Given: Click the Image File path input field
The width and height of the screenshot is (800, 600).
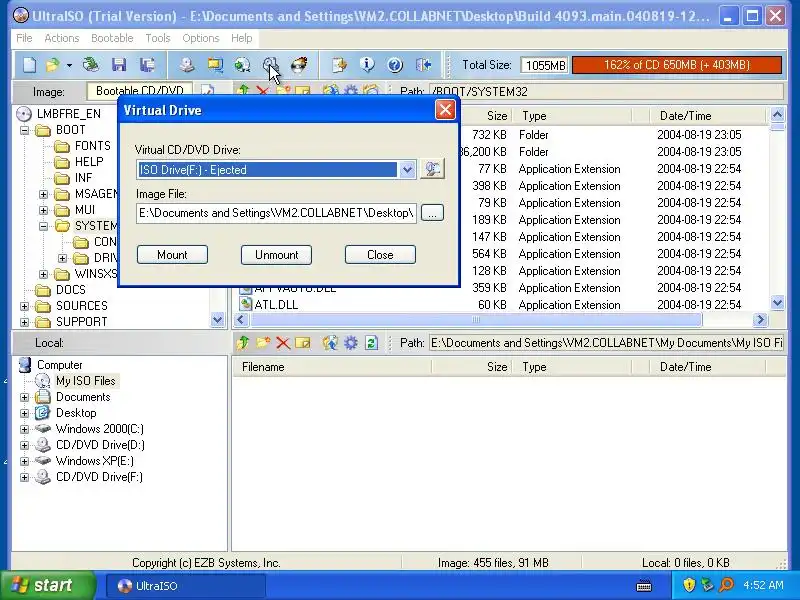Looking at the screenshot, I should 276,213.
